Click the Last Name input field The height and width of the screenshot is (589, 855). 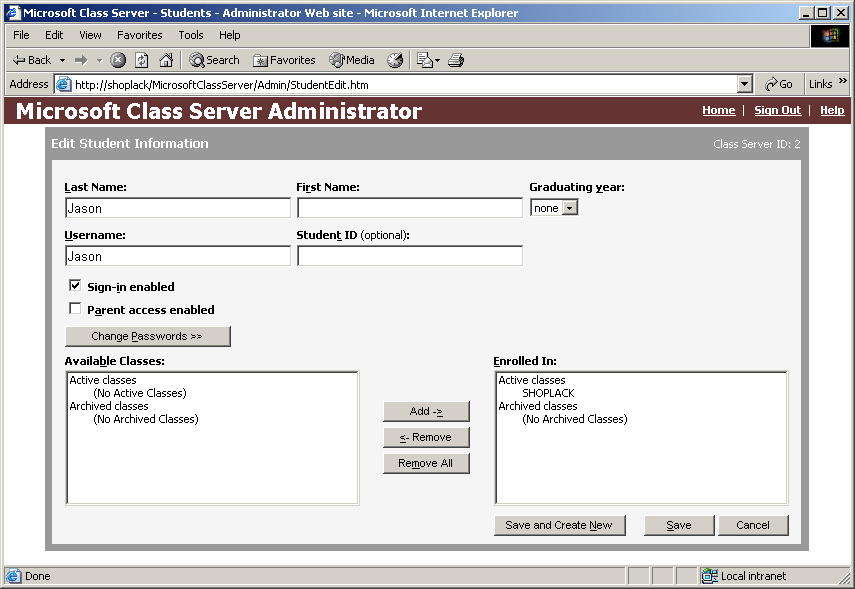click(178, 208)
